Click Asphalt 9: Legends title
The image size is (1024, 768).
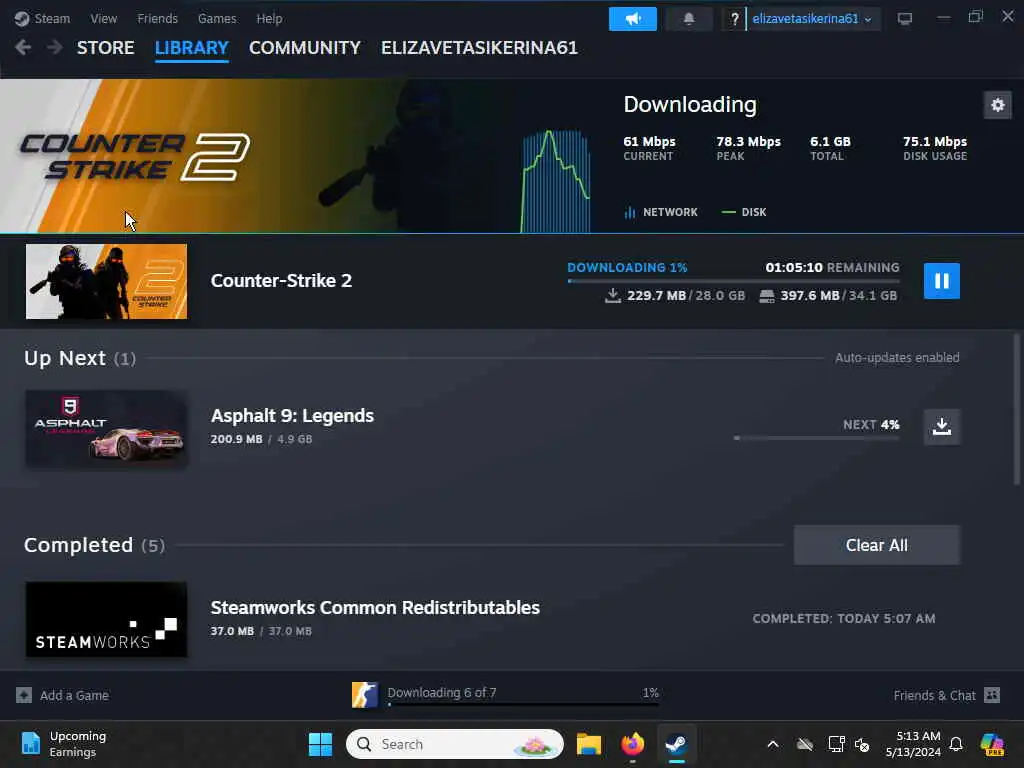292,416
